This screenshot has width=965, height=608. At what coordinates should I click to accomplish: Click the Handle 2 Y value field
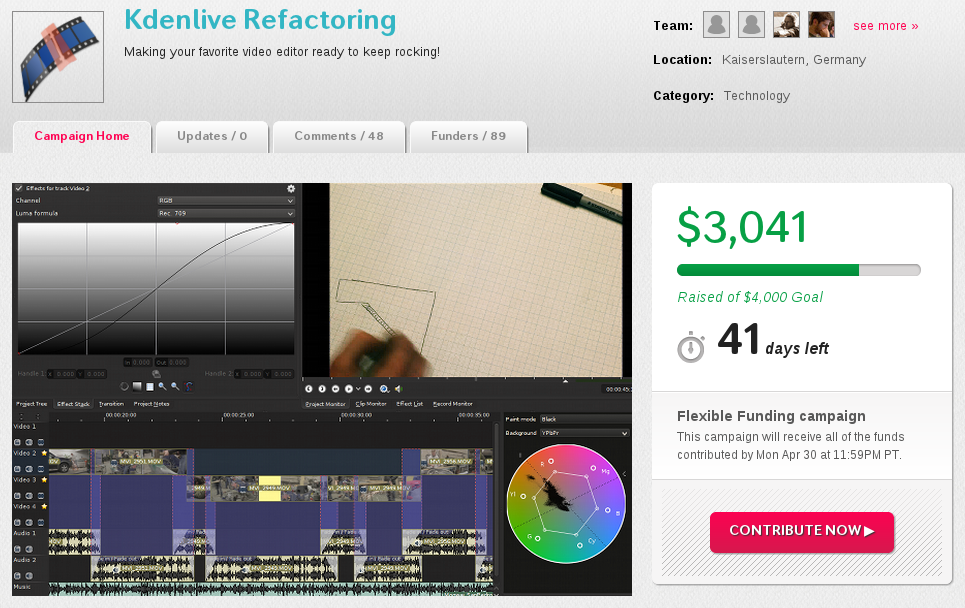279,374
